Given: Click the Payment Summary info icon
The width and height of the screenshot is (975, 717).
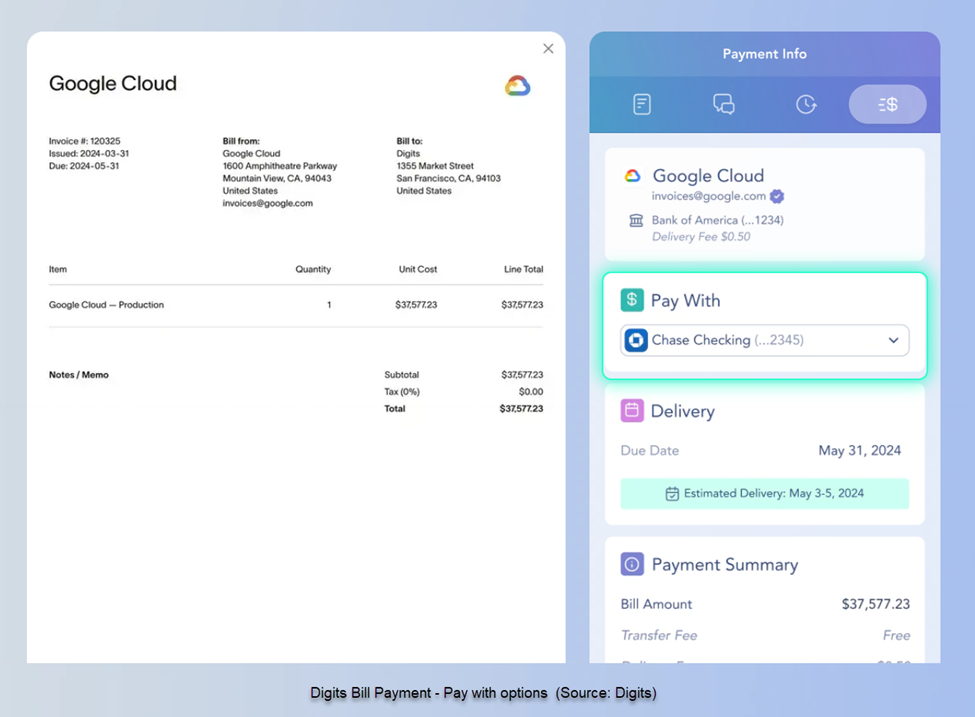Looking at the screenshot, I should (x=632, y=564).
